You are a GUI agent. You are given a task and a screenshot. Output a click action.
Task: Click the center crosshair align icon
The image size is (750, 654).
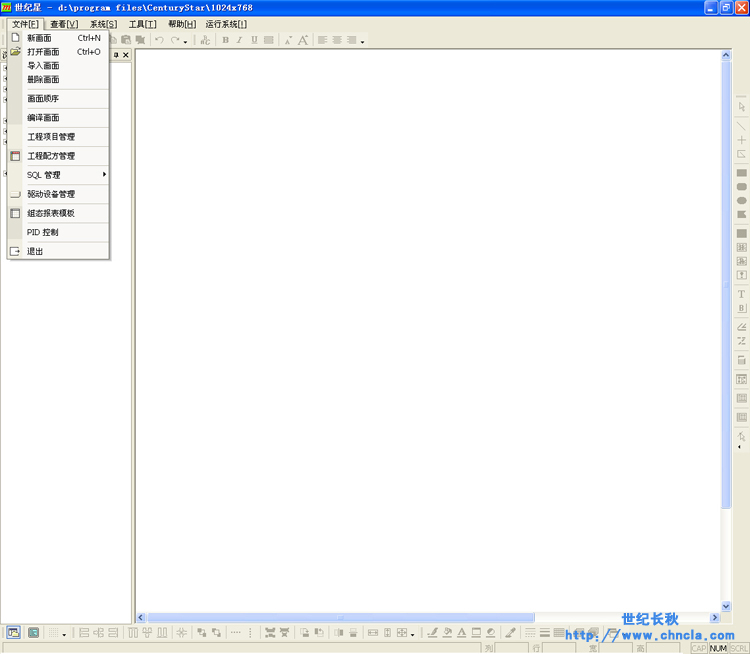click(x=182, y=633)
